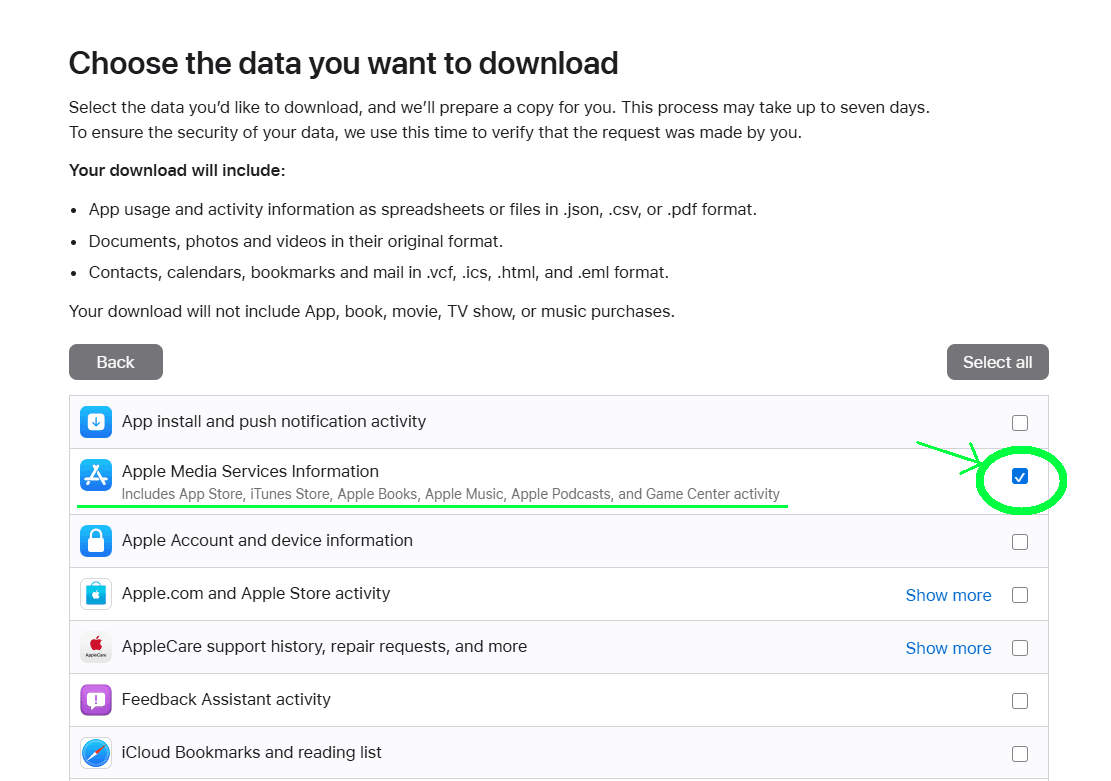Select the iCloud Bookmarks and reading list checkbox

(x=1020, y=753)
